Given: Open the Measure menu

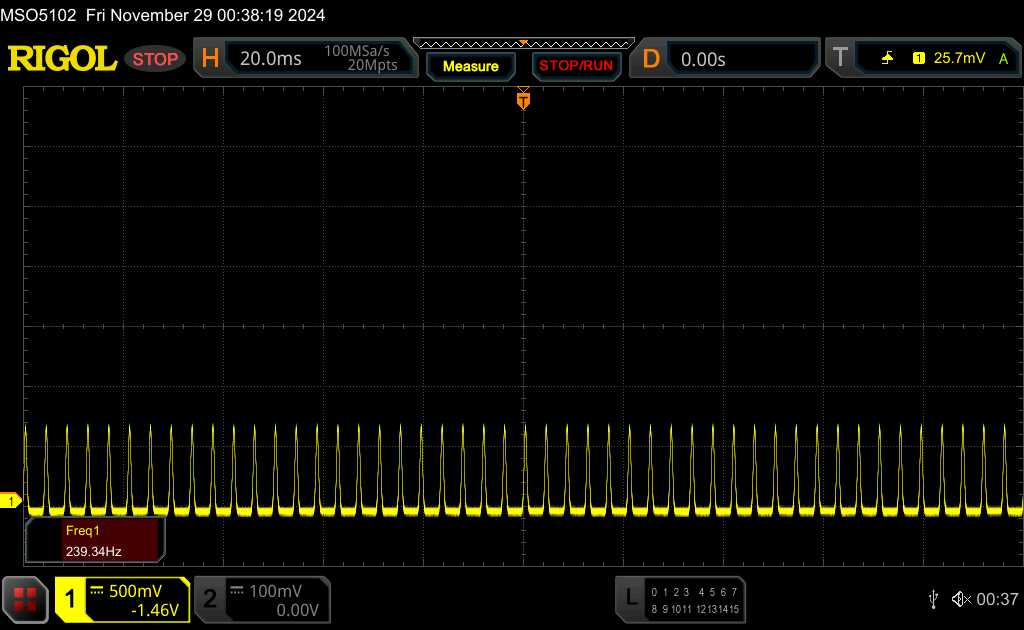Looking at the screenshot, I should tap(470, 66).
